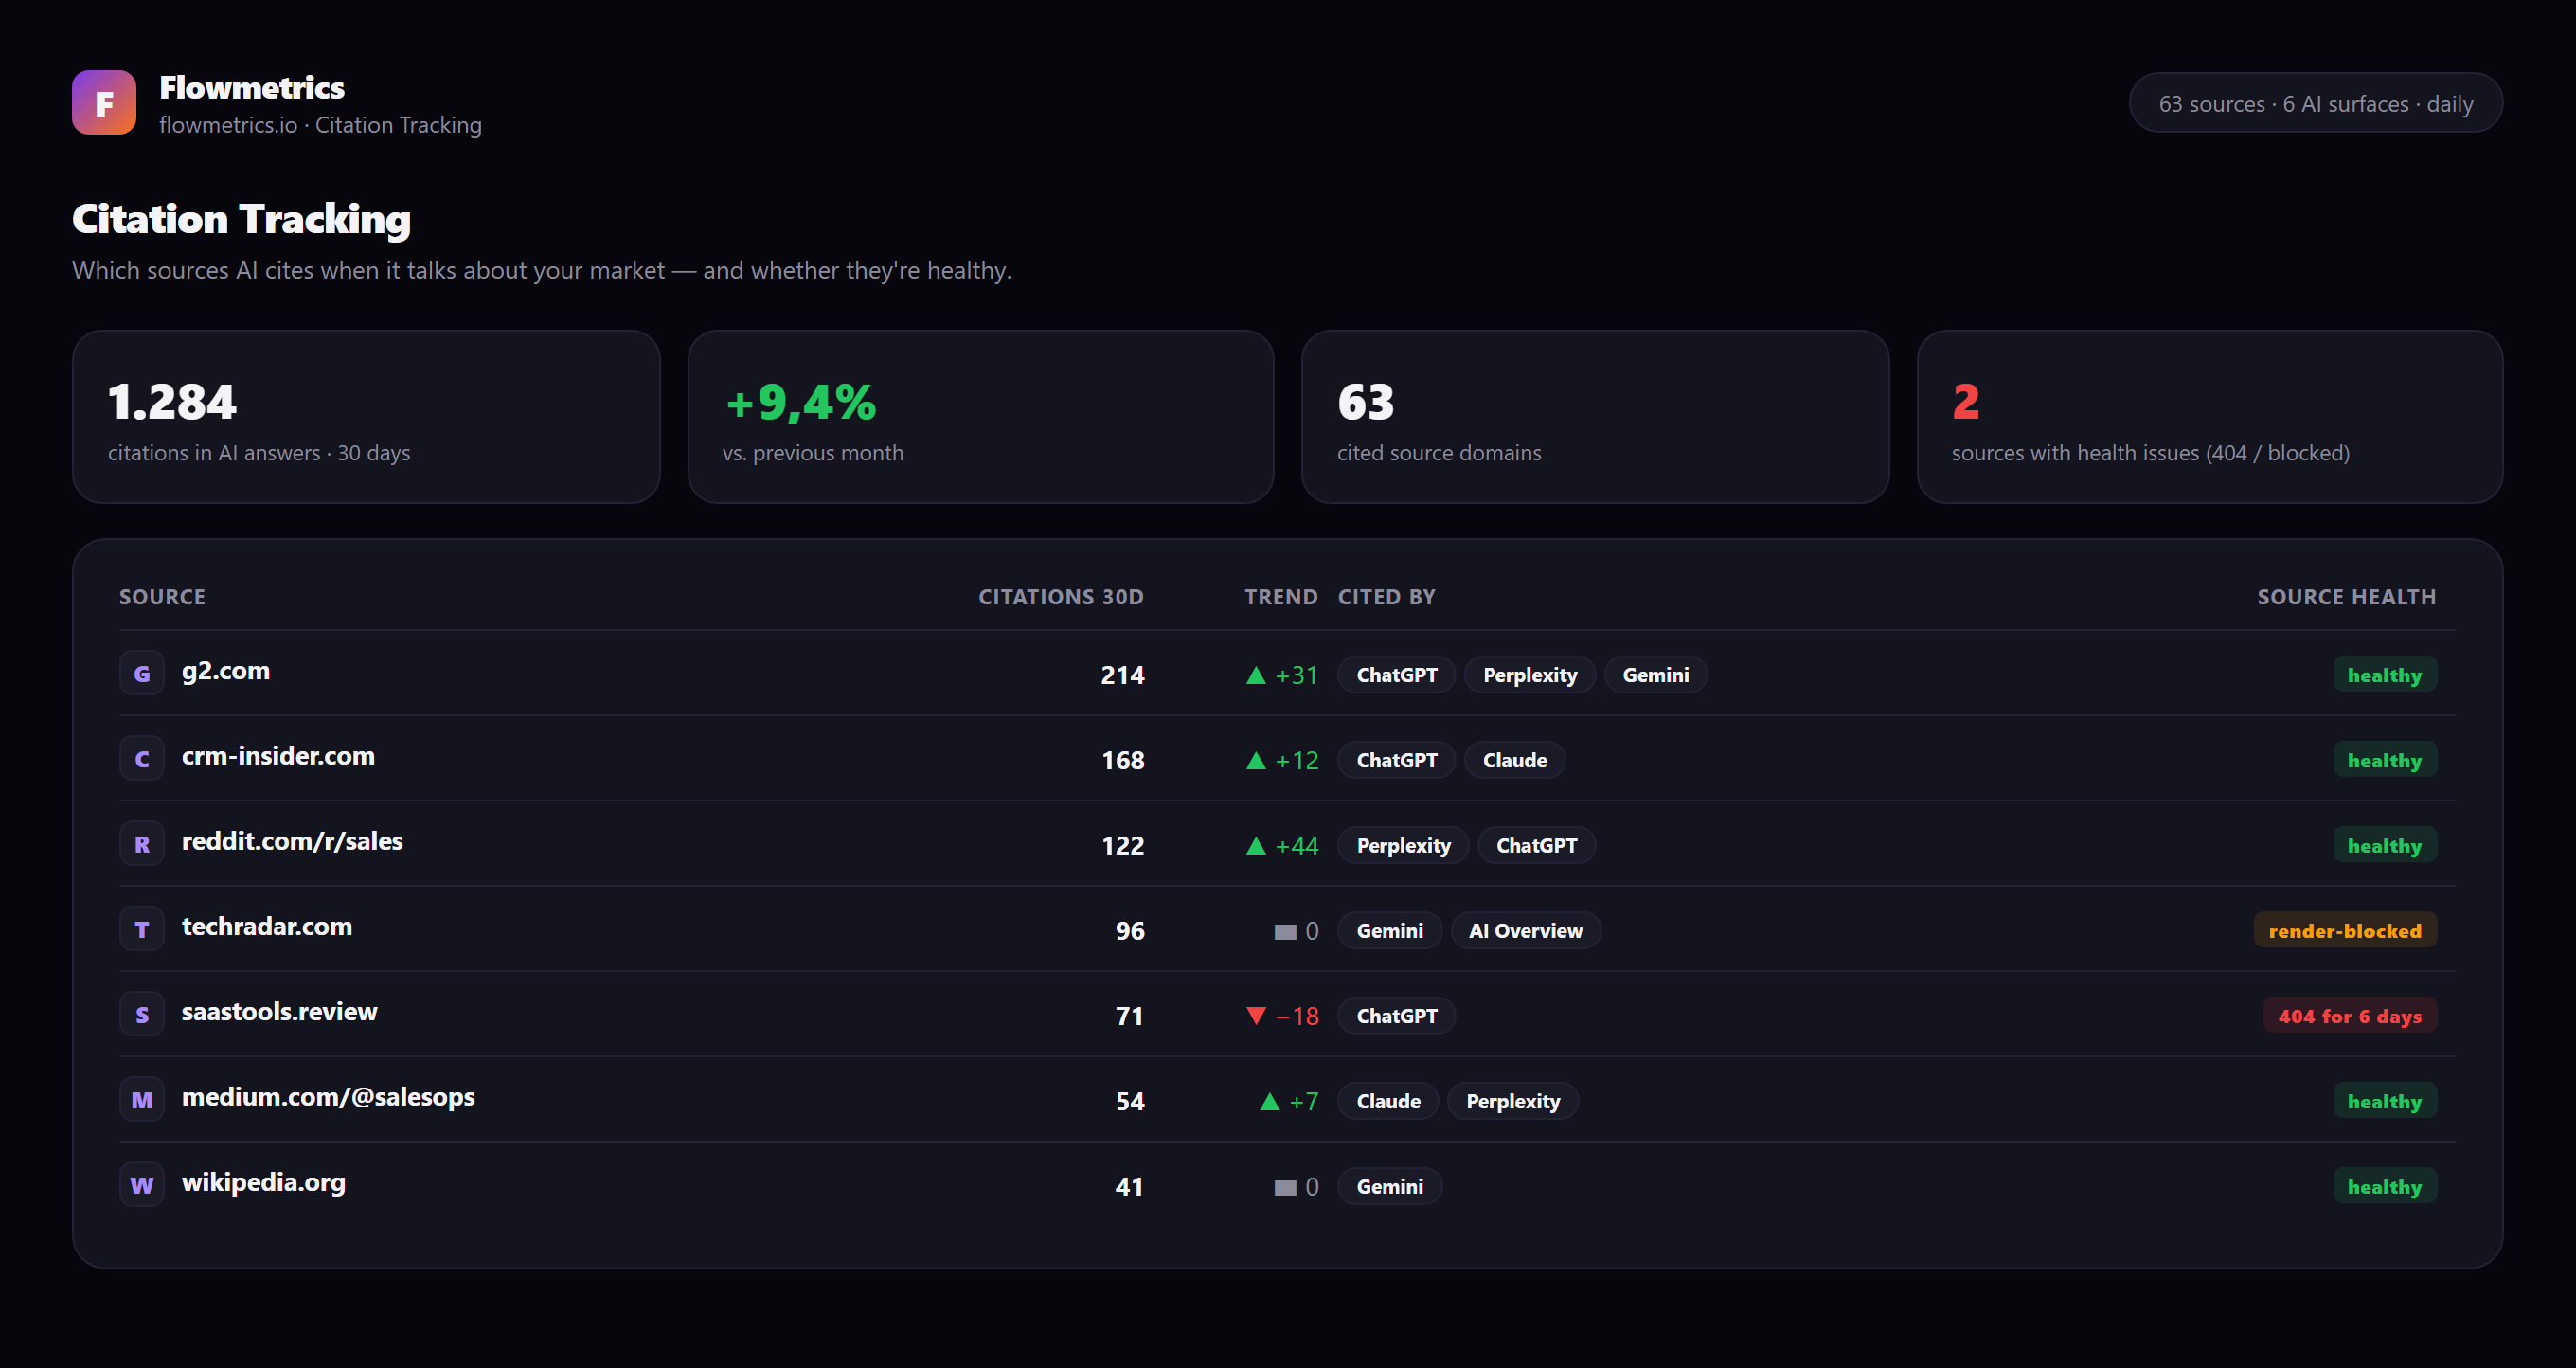Click the 71 citations value for saastools.review
The width and height of the screenshot is (2576, 1368).
pos(1130,1016)
